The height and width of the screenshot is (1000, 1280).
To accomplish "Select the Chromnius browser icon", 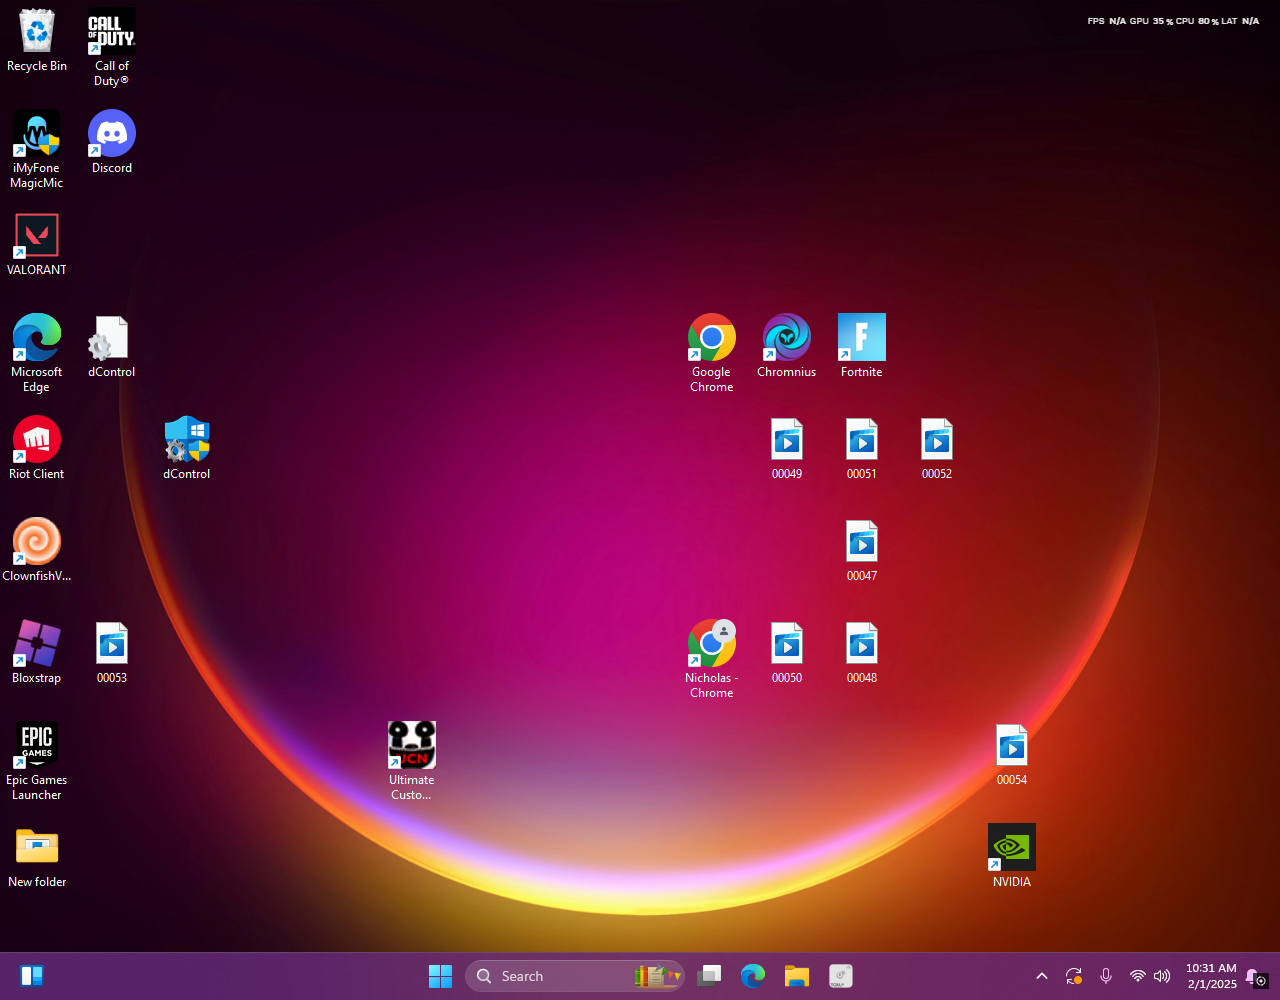I will click(x=786, y=338).
